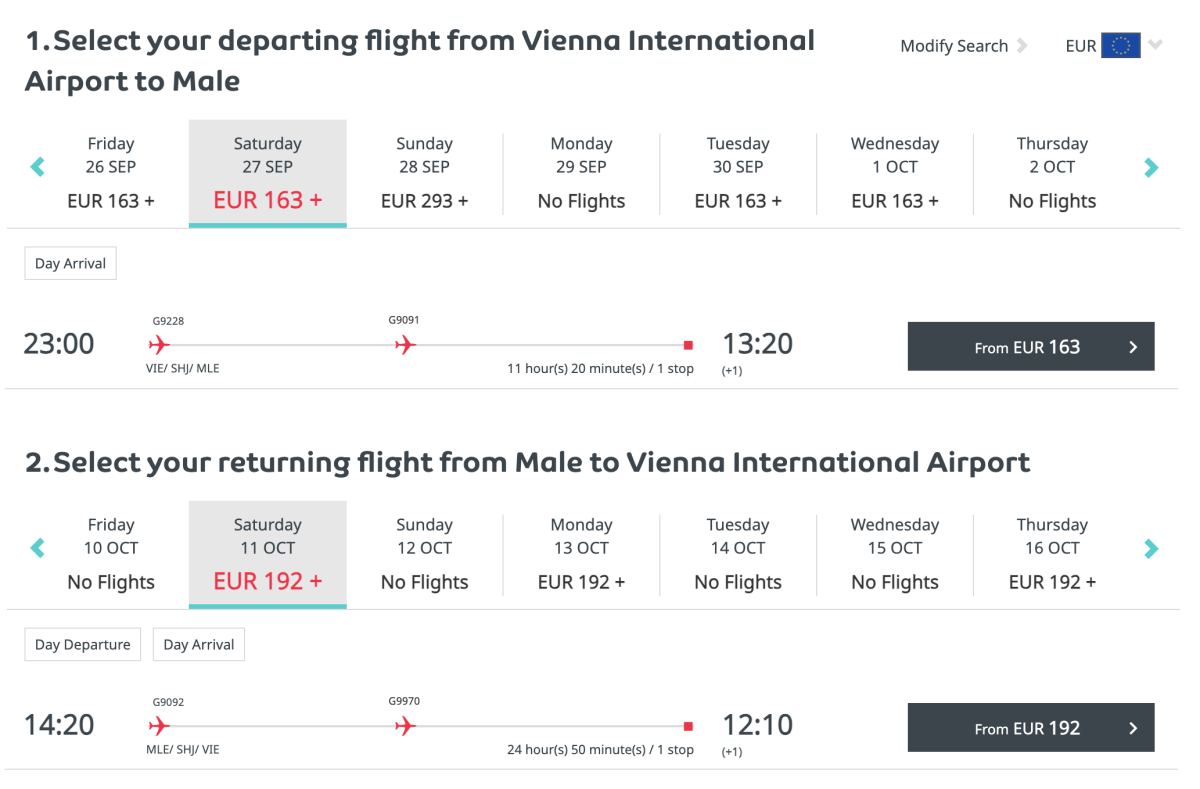Toggle Day Departure filter for returning flights
Viewport: 1200px width, 789px height.
click(x=82, y=645)
